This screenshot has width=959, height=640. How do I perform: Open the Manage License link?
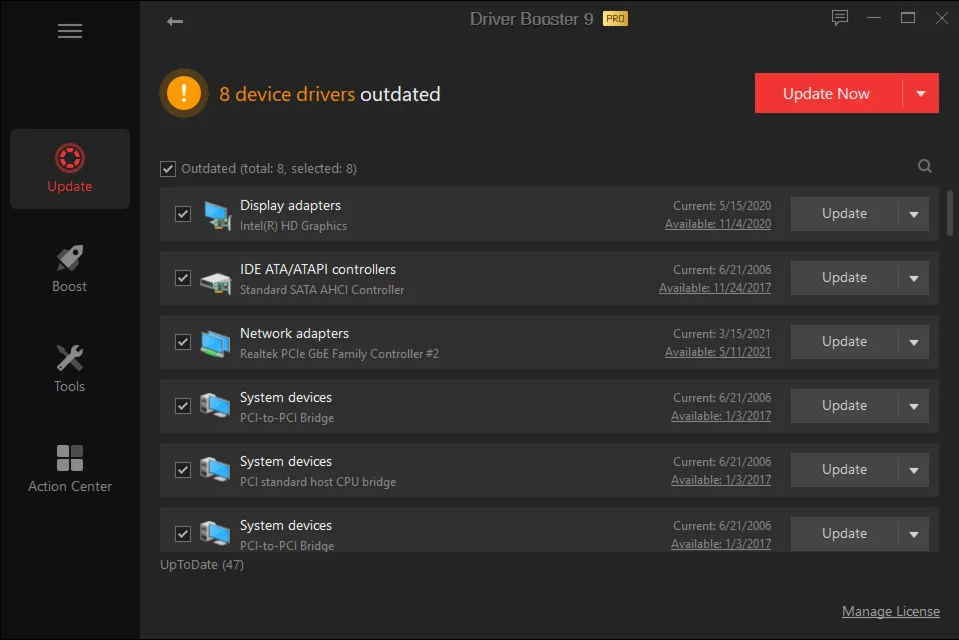[890, 611]
